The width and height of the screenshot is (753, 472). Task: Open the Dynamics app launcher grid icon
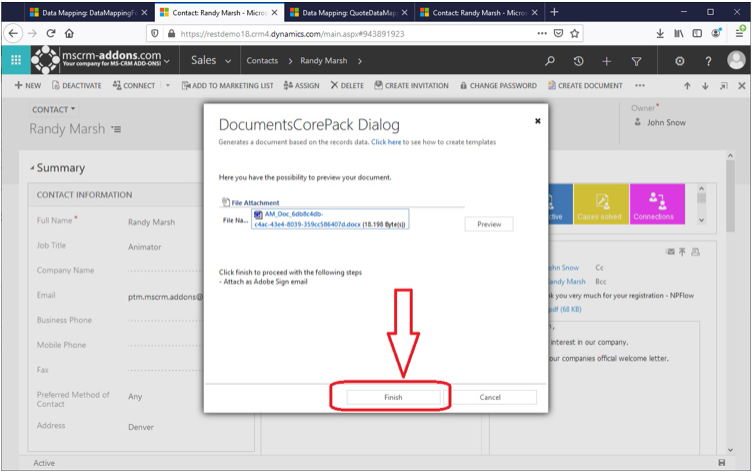(x=16, y=60)
